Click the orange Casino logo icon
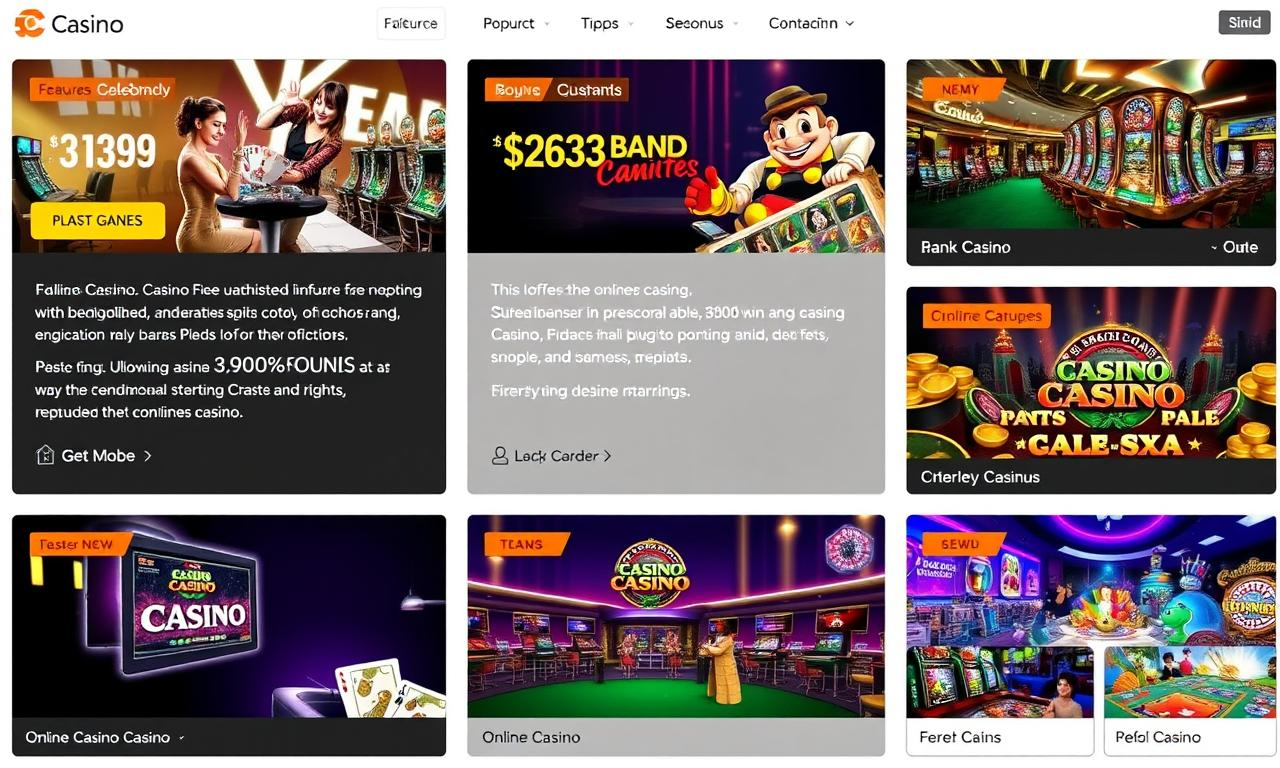This screenshot has width=1280, height=768. (29, 23)
